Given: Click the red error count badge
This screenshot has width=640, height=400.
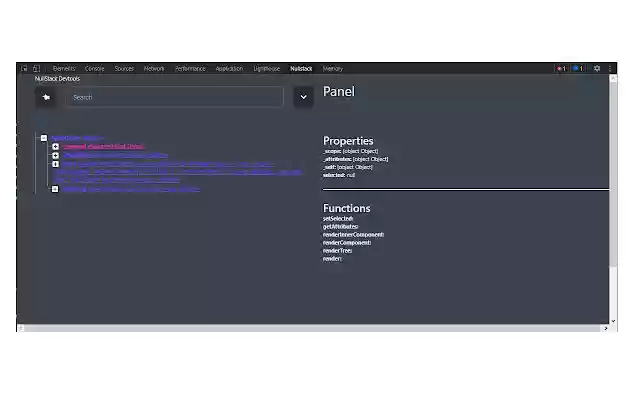Looking at the screenshot, I should [x=561, y=69].
